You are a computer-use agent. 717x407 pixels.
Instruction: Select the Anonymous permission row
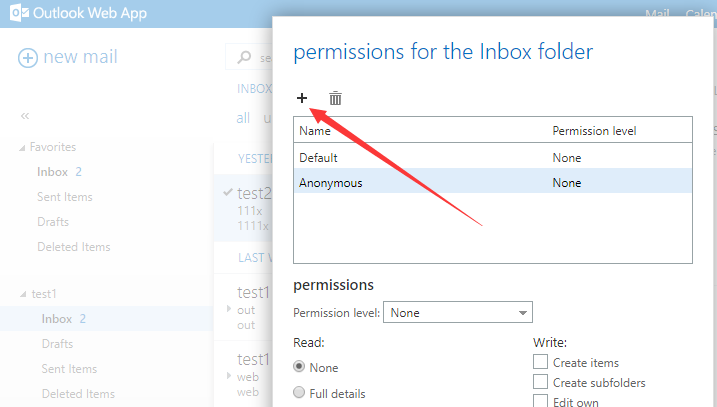[x=493, y=182]
